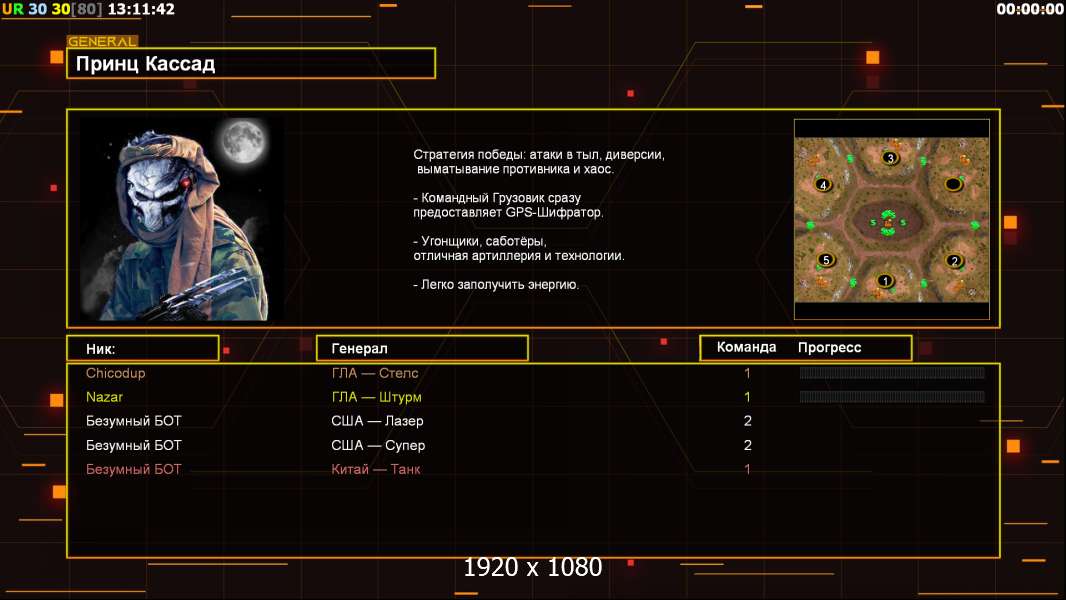Click the 'Прогресс' column header

(x=829, y=347)
